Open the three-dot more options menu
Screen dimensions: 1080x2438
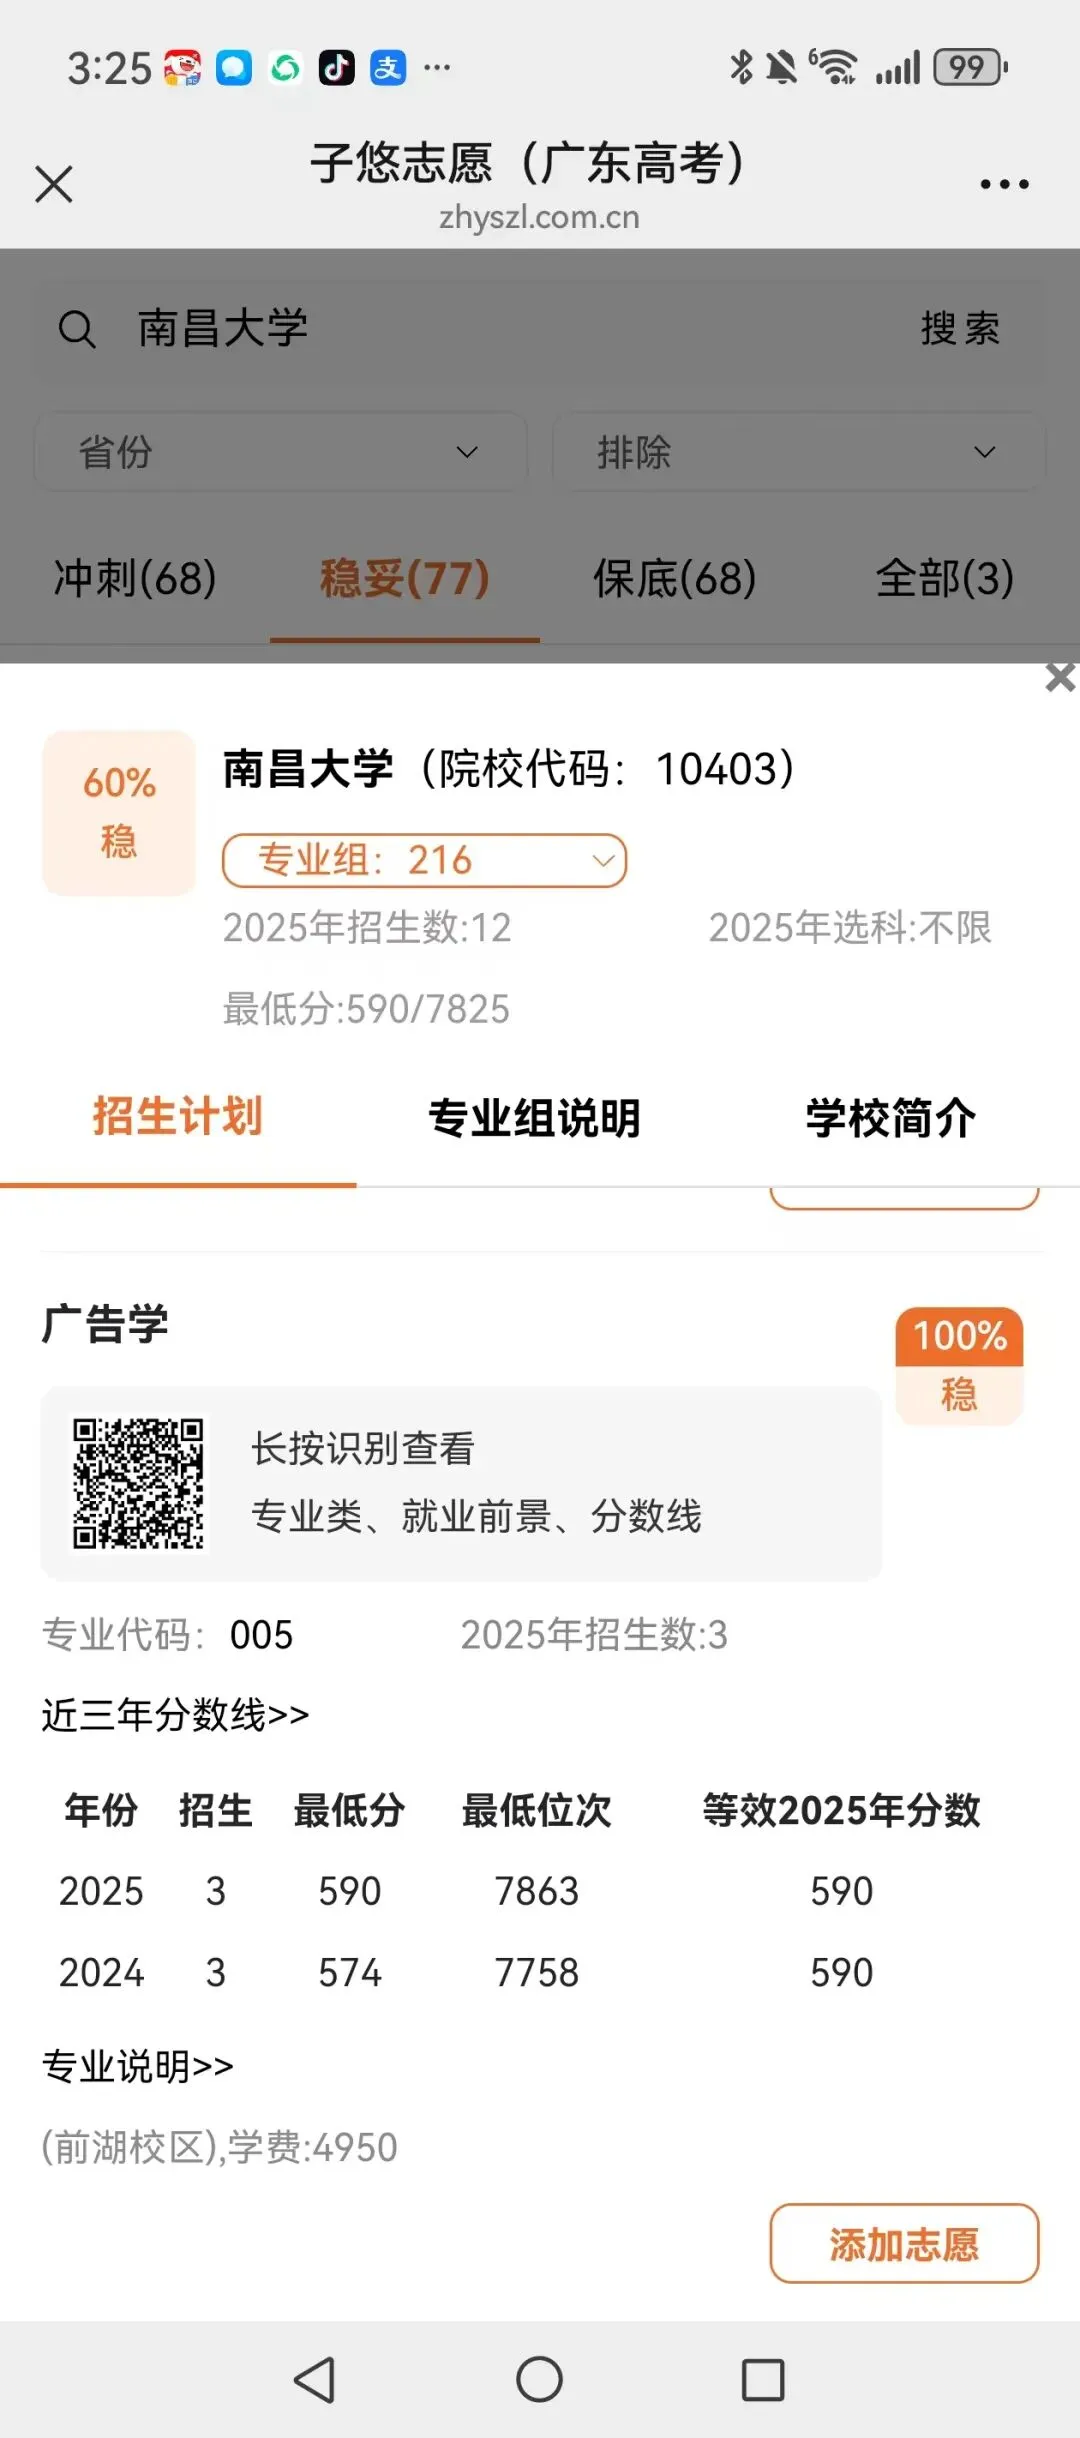(1004, 184)
